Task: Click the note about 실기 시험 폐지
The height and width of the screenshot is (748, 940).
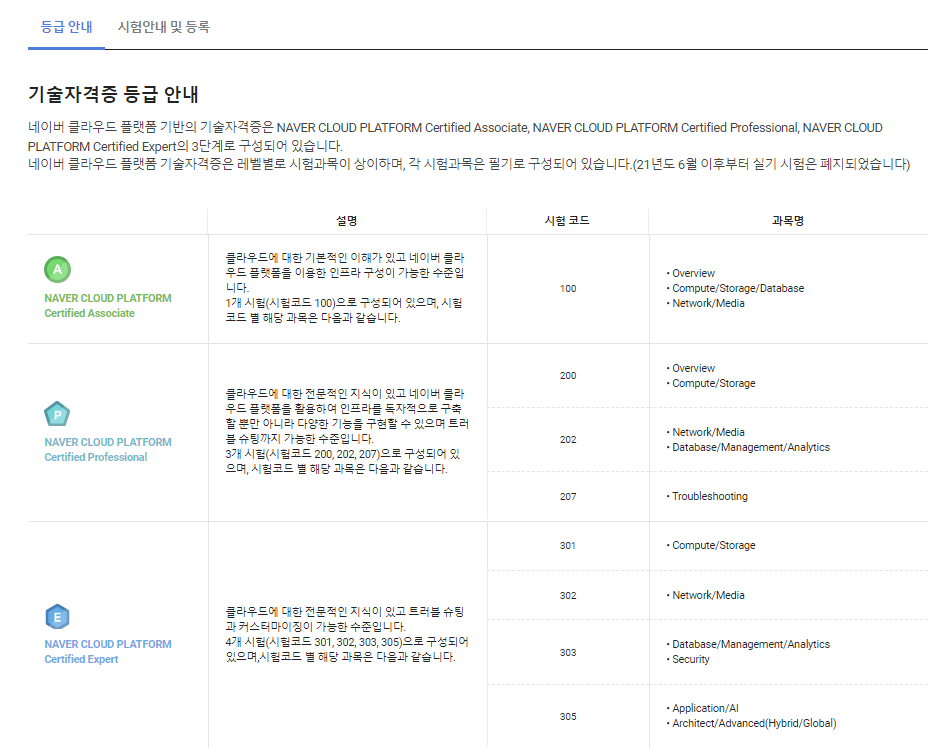Action: click(772, 164)
